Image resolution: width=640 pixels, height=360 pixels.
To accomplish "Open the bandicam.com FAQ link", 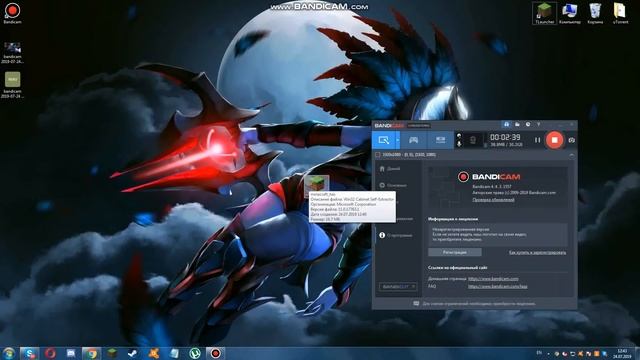I will pyautogui.click(x=497, y=287).
